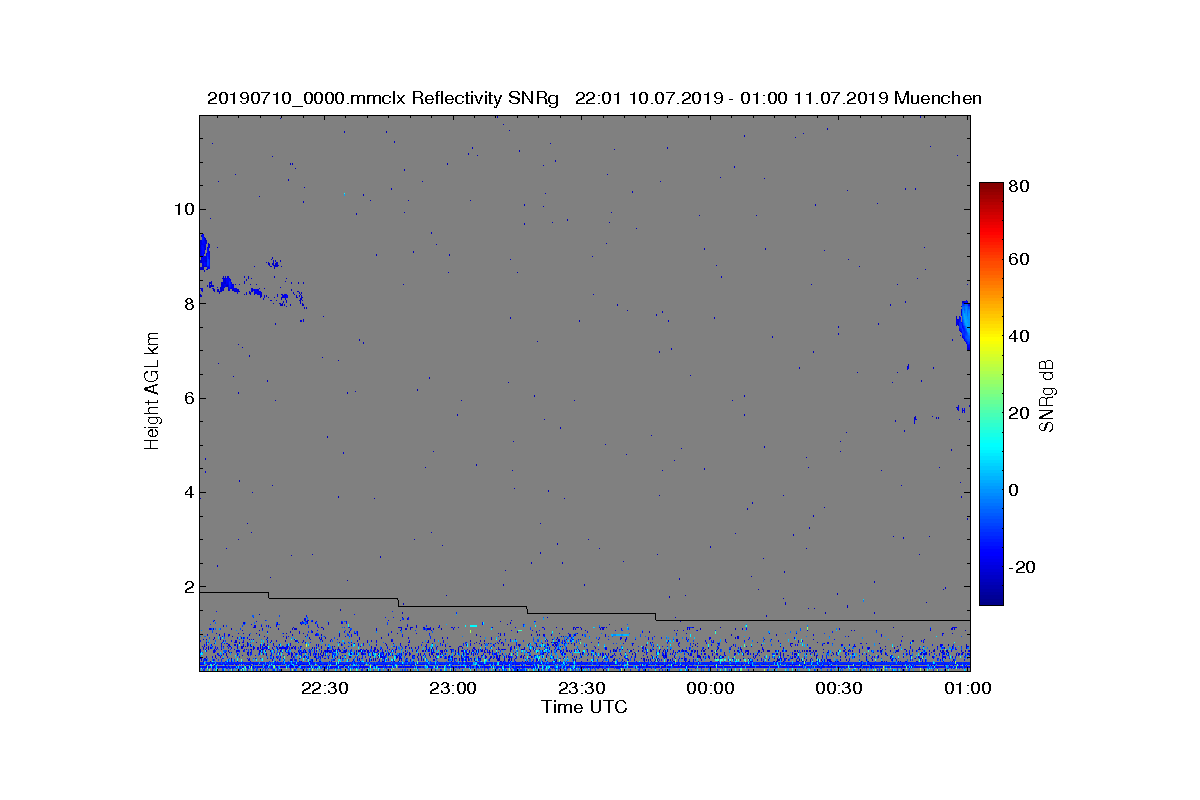Click the 'Time UTC' x-axis label

tap(585, 707)
